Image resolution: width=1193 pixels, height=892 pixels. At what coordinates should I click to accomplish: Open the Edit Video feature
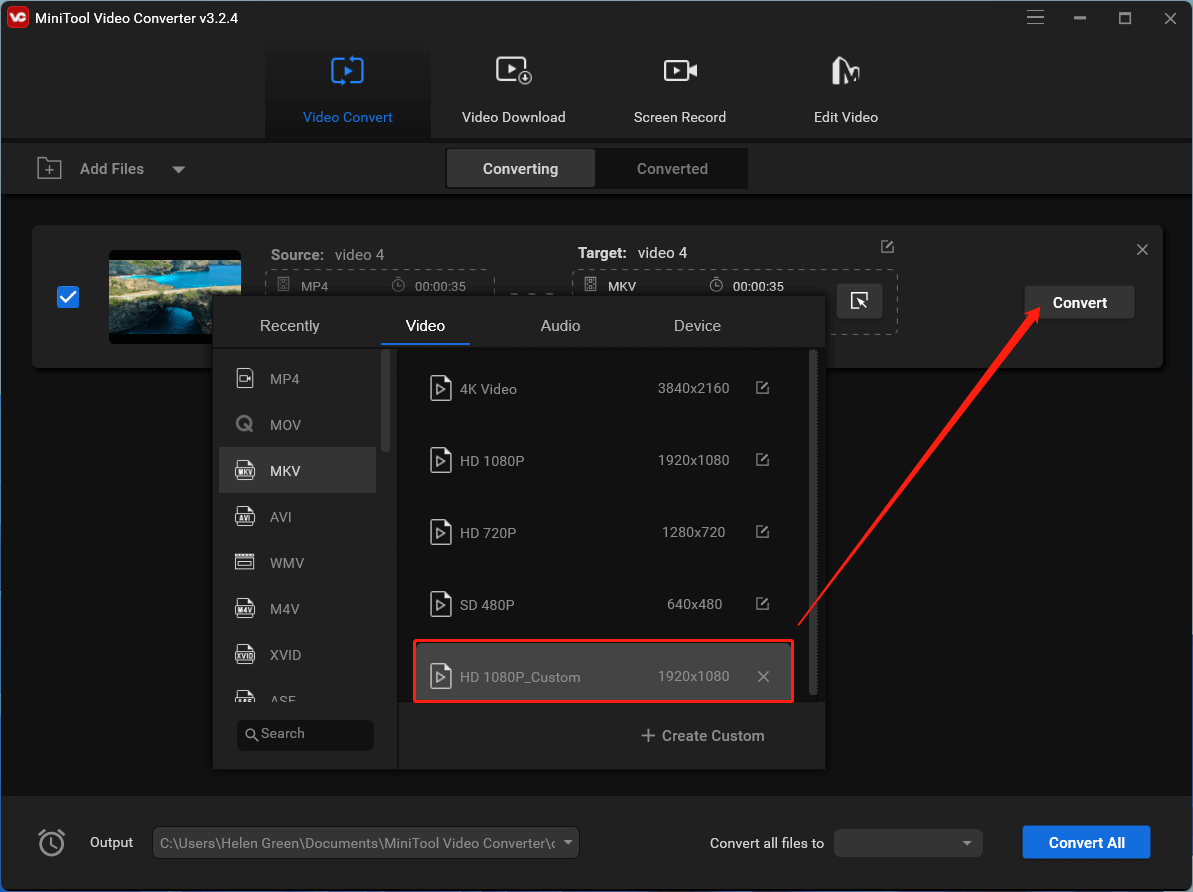[x=845, y=88]
